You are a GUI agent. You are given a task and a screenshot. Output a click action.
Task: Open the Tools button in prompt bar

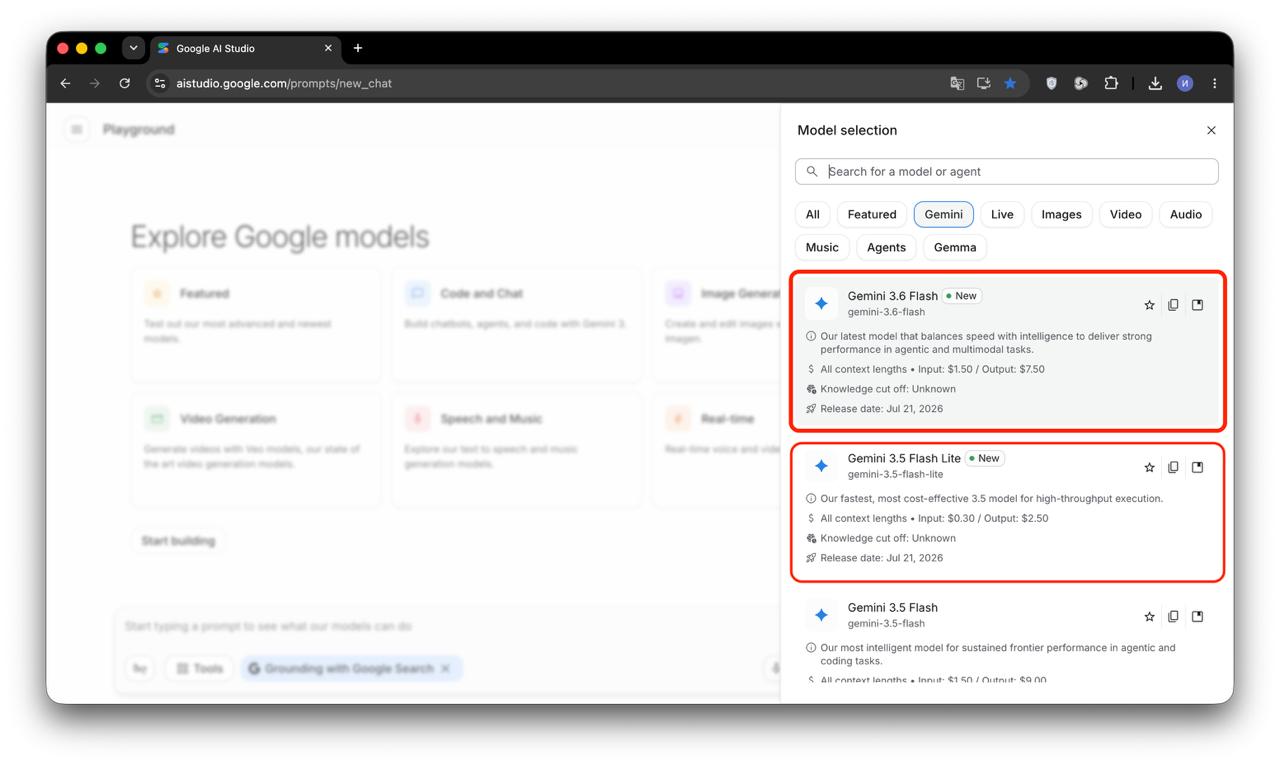coord(198,668)
